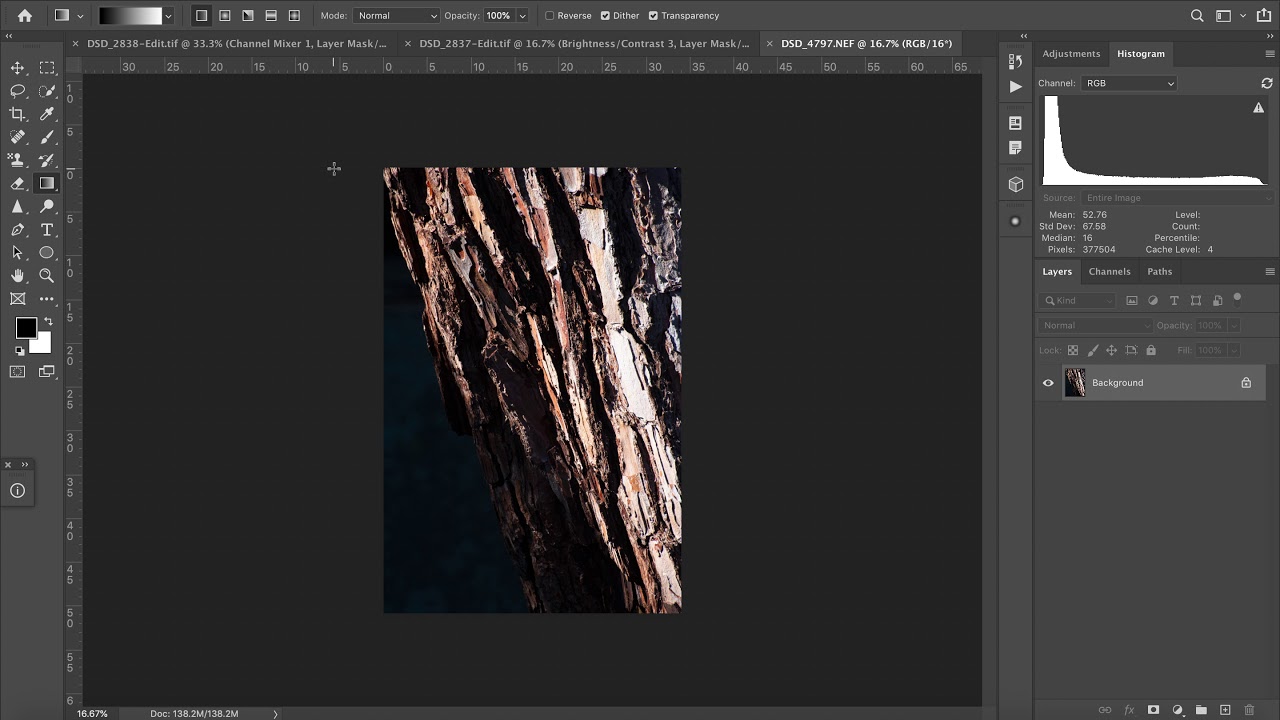The width and height of the screenshot is (1280, 720).
Task: Click the histogram cached data warning triangle
Action: (x=1258, y=108)
